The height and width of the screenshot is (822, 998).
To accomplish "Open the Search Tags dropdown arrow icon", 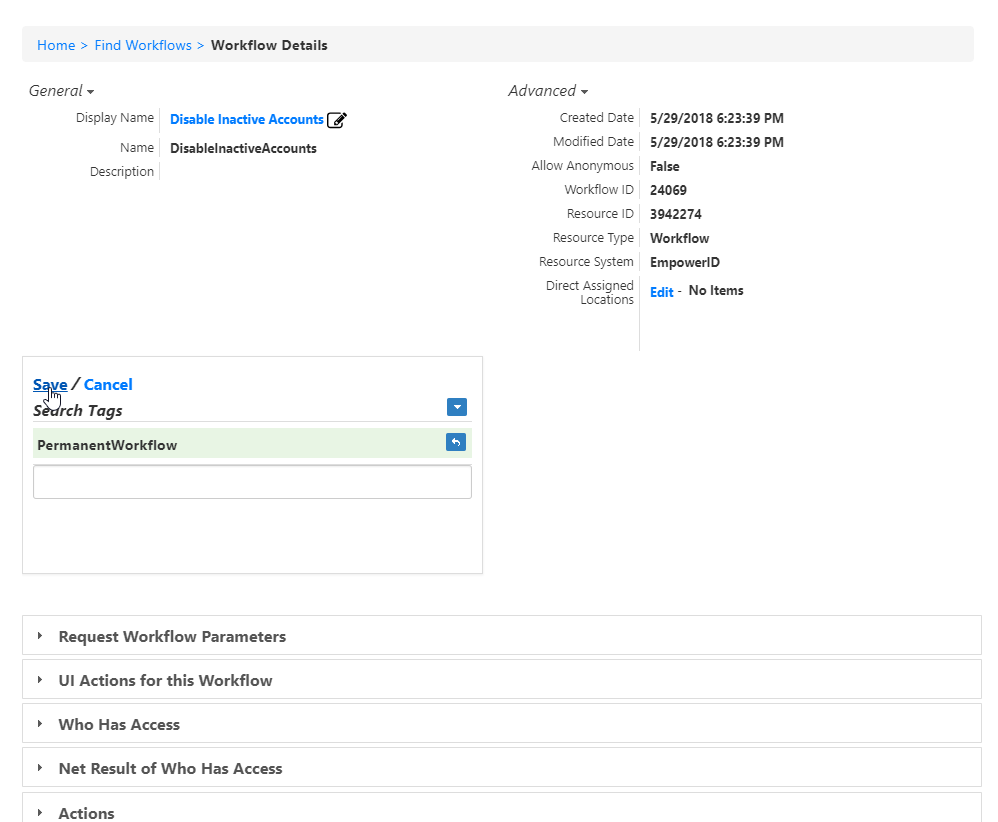I will click(x=456, y=407).
